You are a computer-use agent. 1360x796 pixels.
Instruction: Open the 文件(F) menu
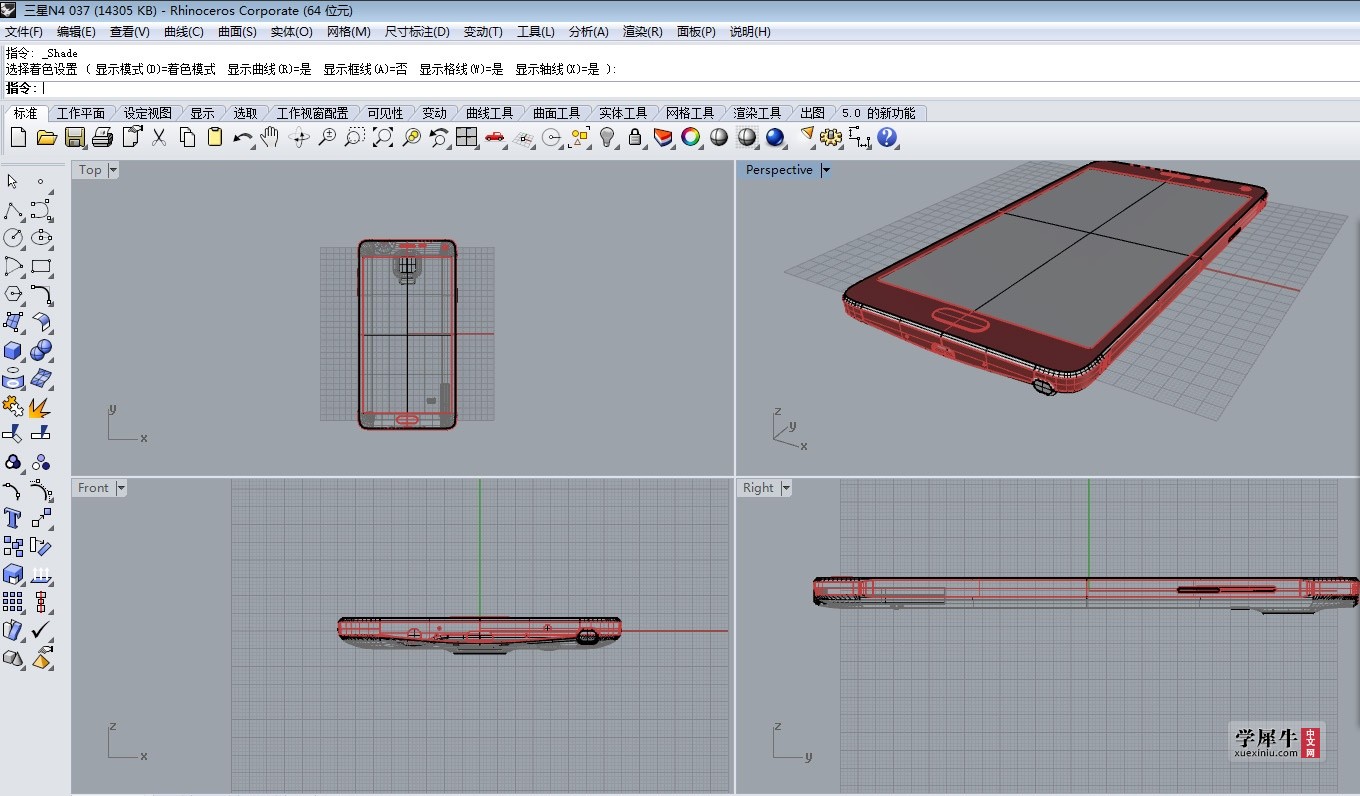point(24,31)
